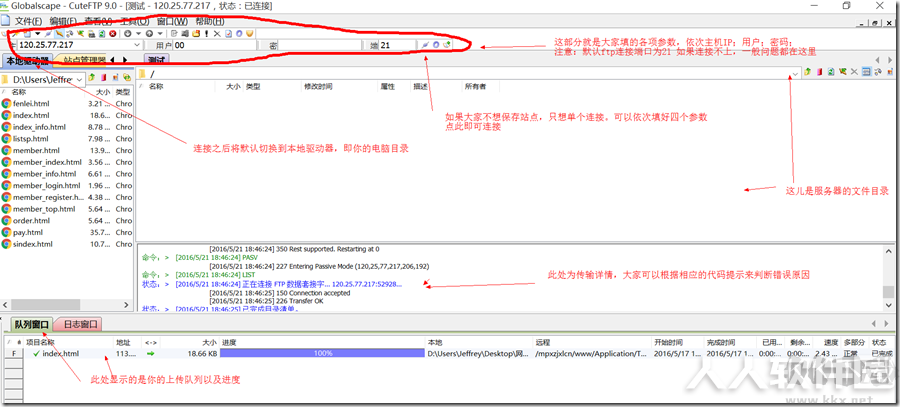Click the black exclamation mark toolbar icon

[x=207, y=34]
